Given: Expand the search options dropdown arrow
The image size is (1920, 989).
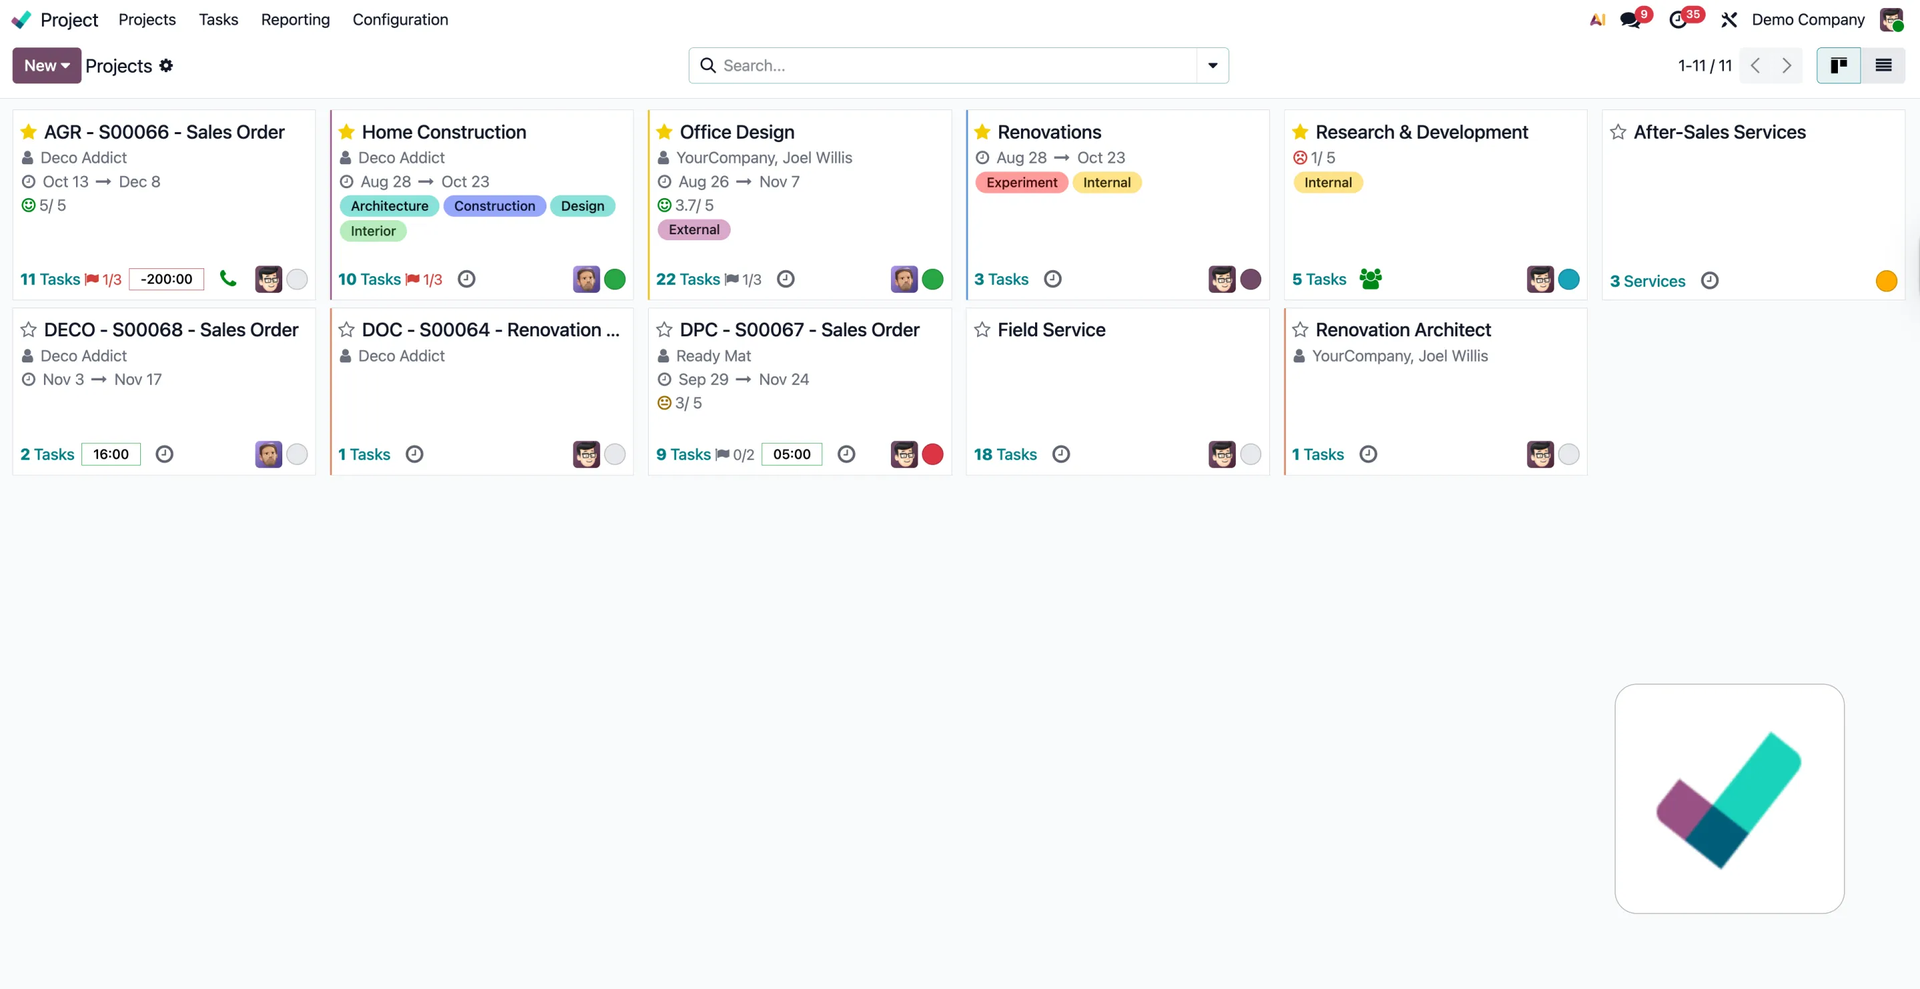Looking at the screenshot, I should coord(1212,66).
